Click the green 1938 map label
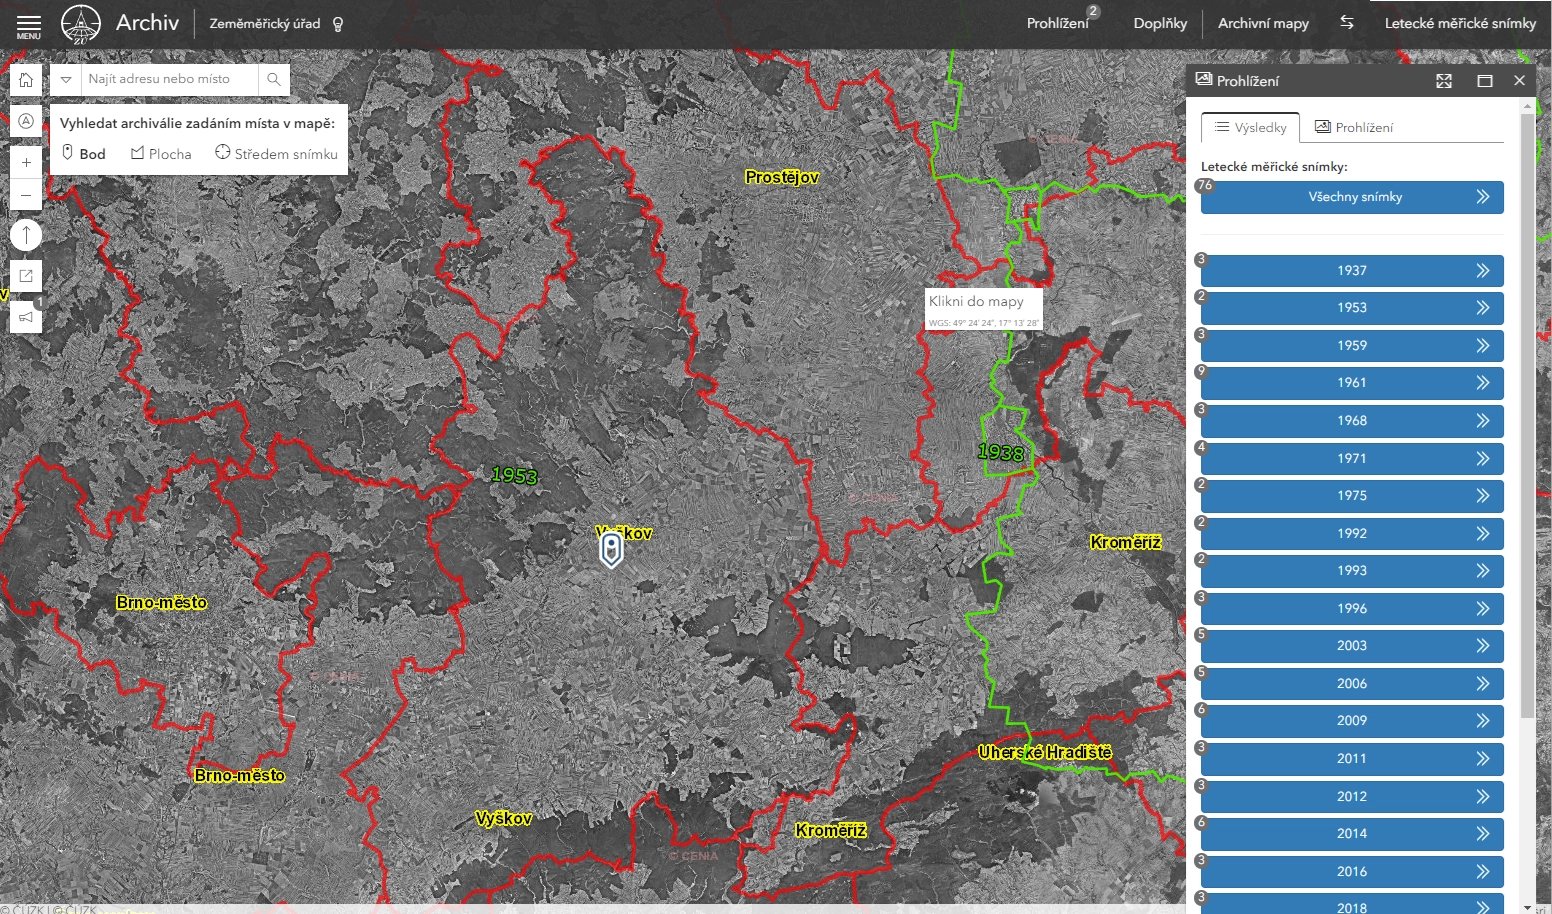 [x=1001, y=453]
